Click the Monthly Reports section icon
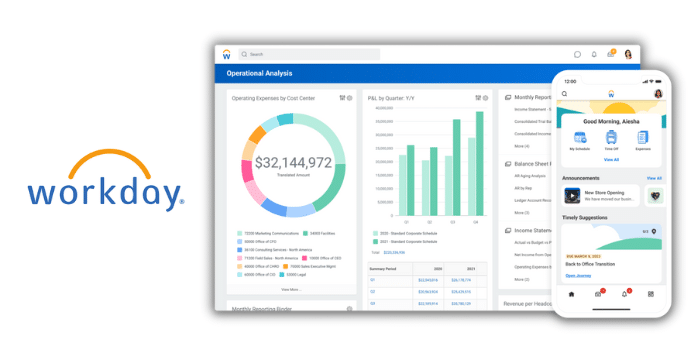700x360 pixels. 508,97
